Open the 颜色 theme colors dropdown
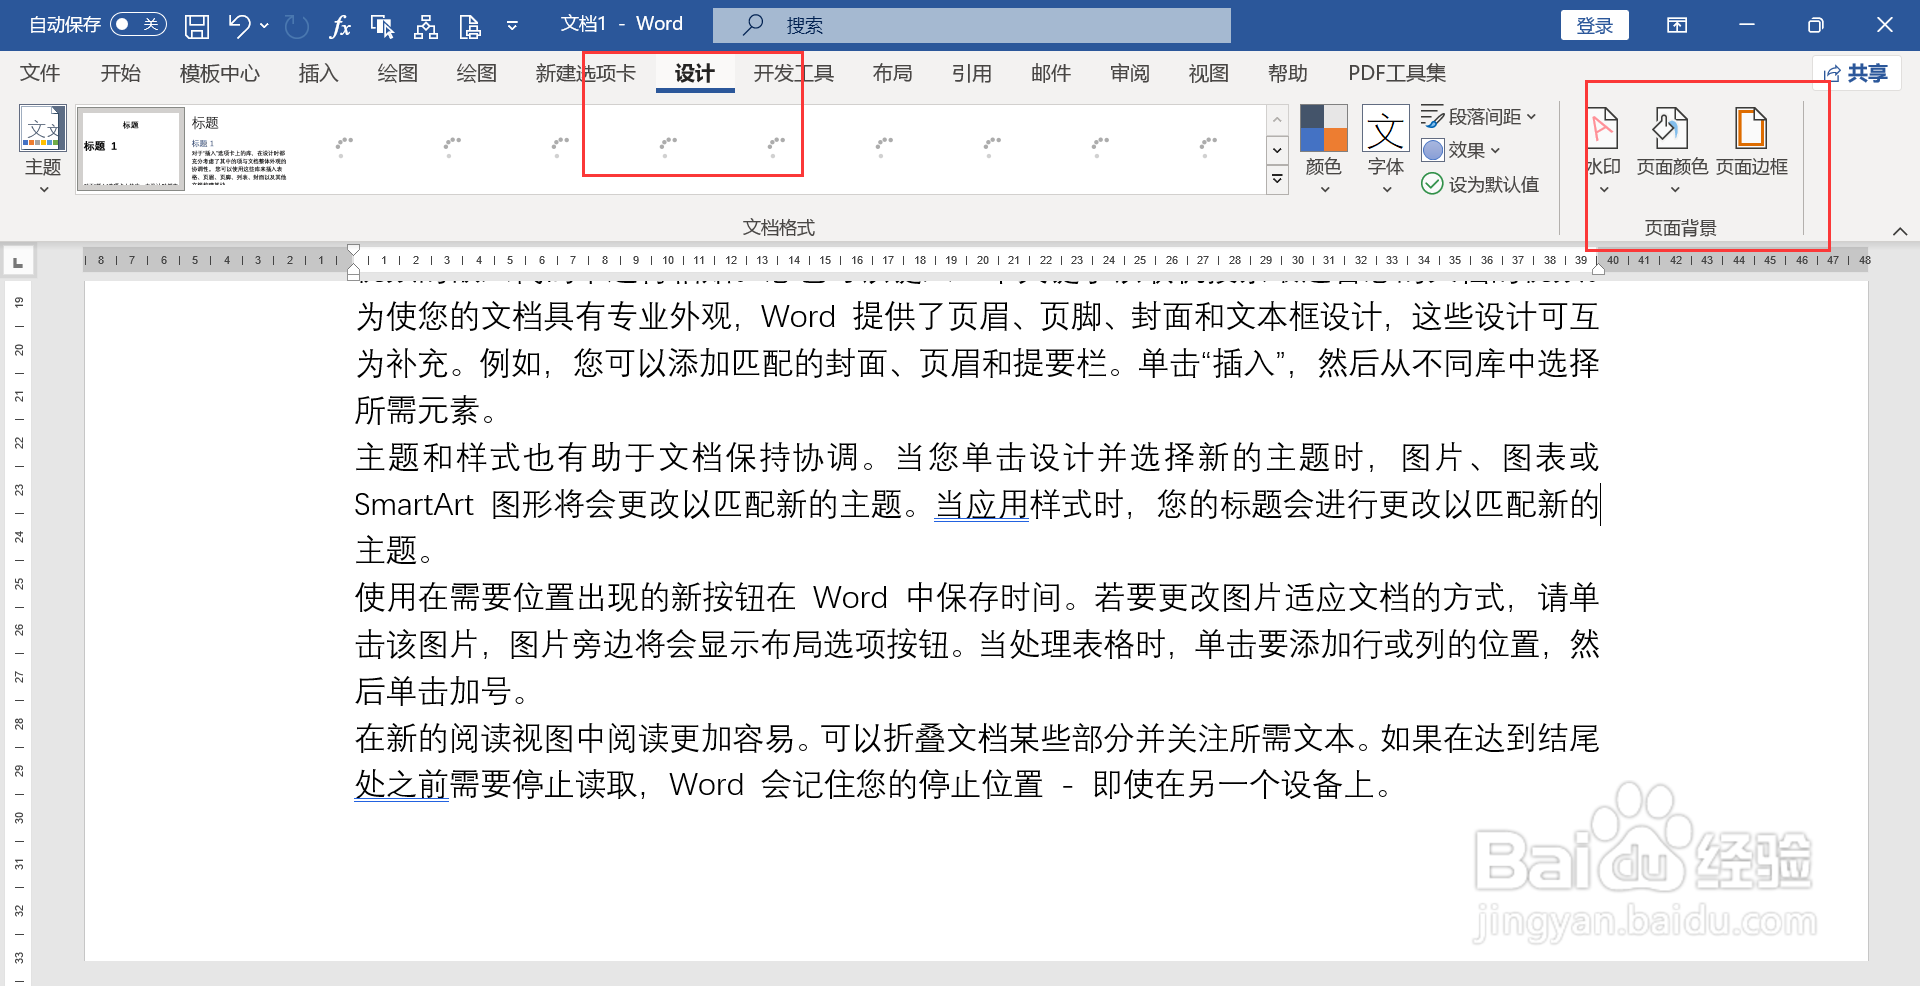1920x986 pixels. point(1324,150)
